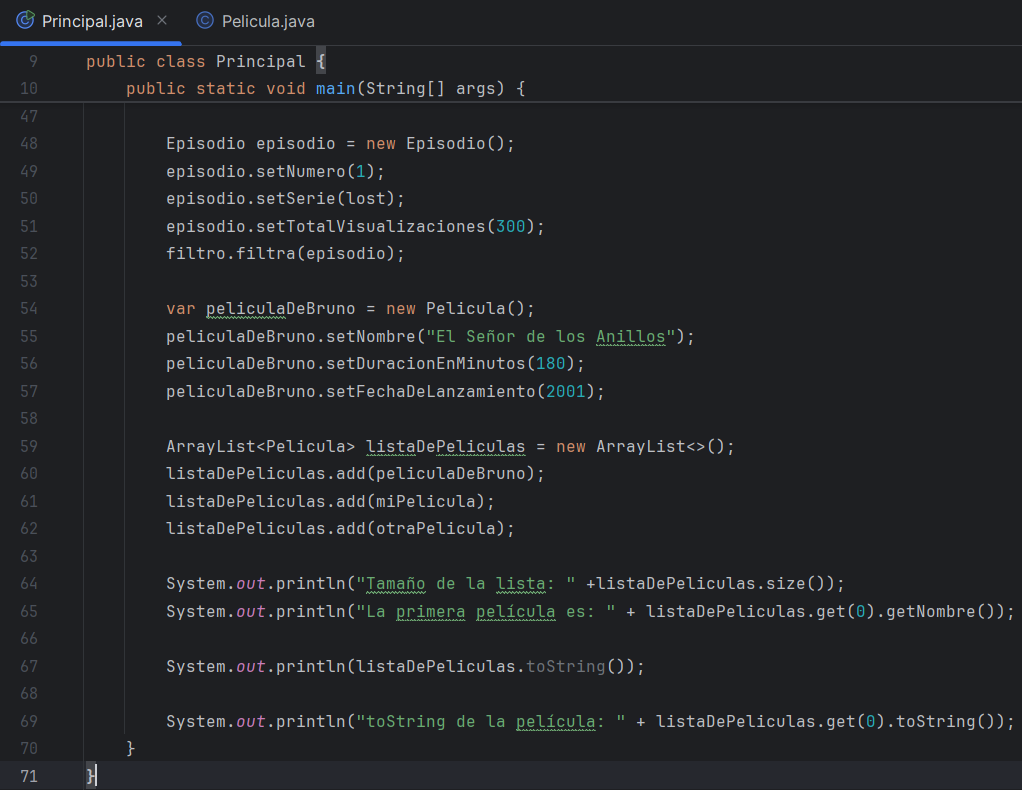
Task: Click the "Tamaño de la lista: " string
Action: click(x=465, y=584)
